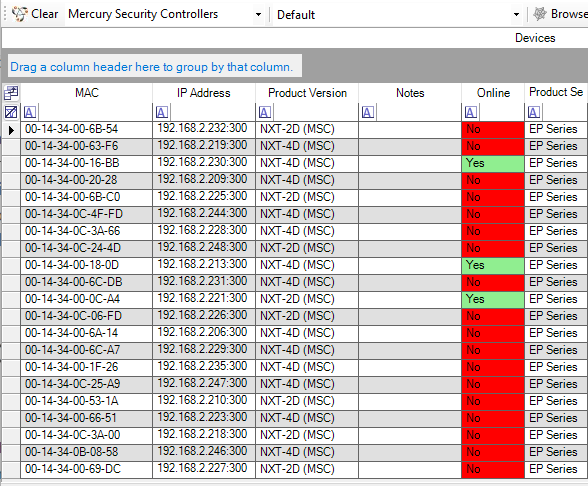
Task: Click the Clear toolbar icon
Action: [19, 14]
